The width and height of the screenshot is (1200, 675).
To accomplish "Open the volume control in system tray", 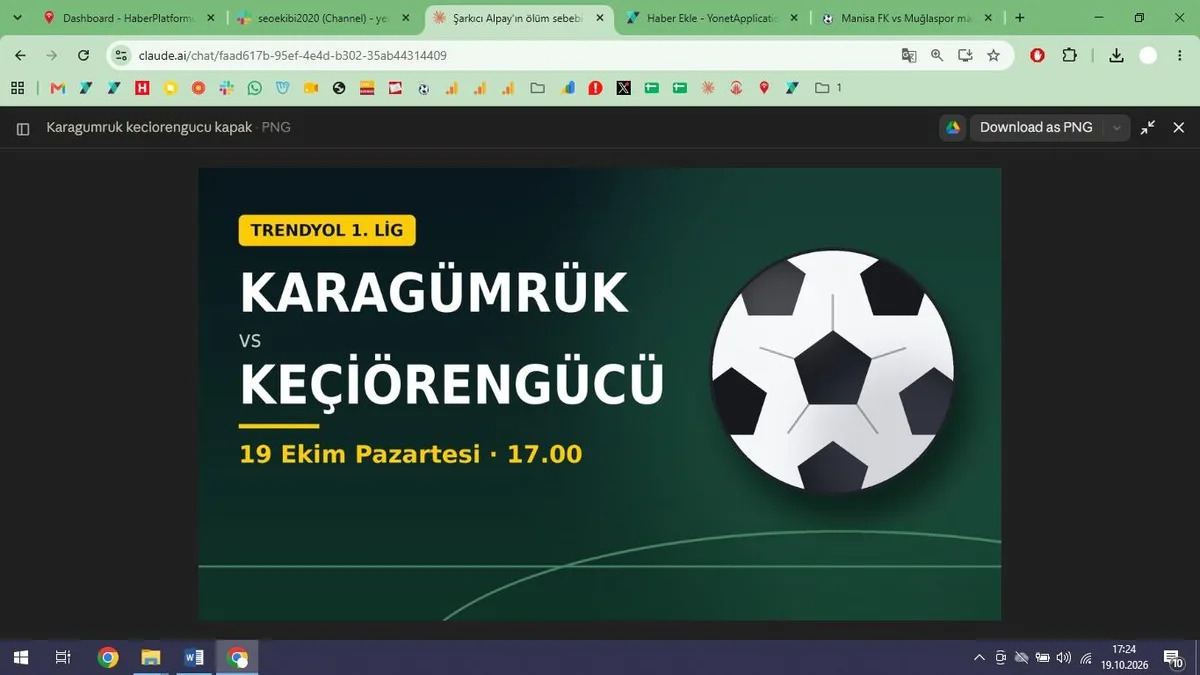I will tap(1063, 657).
